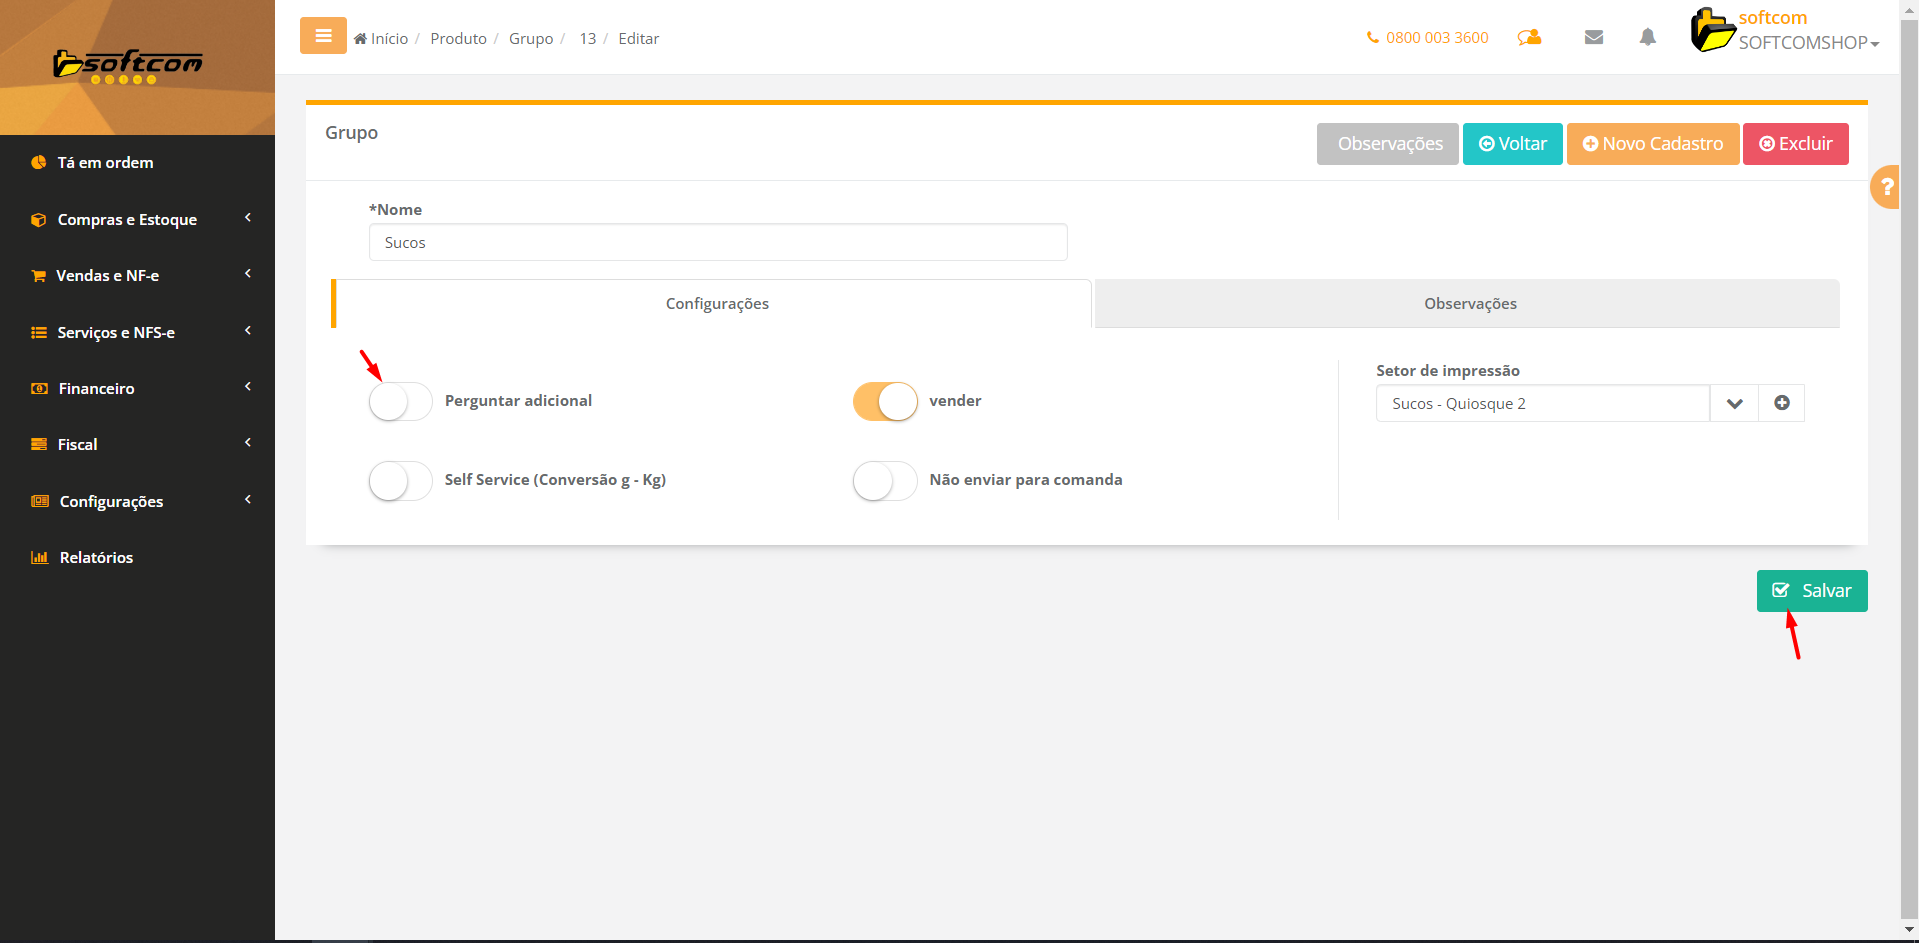Click the Softcom logo in sidebar
The height and width of the screenshot is (943, 1919).
tap(128, 66)
